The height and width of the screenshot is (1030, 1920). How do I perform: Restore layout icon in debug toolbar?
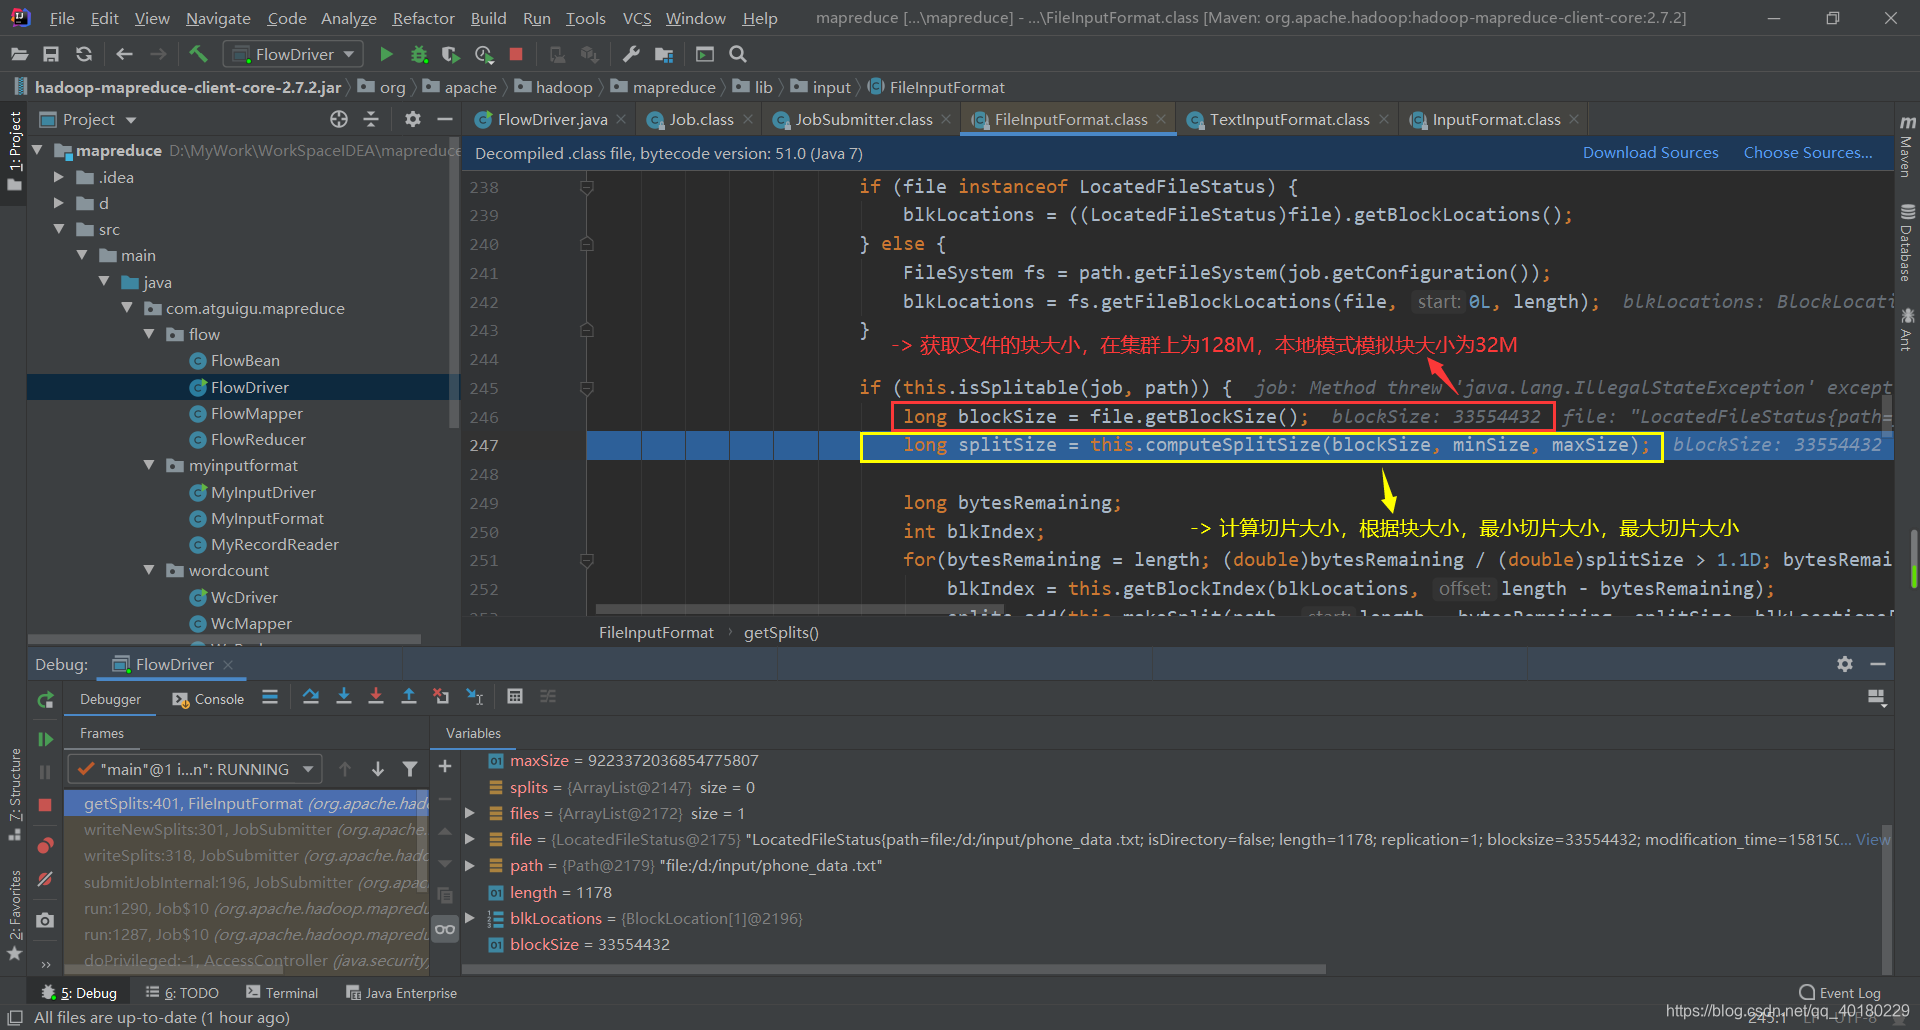coord(1876,698)
